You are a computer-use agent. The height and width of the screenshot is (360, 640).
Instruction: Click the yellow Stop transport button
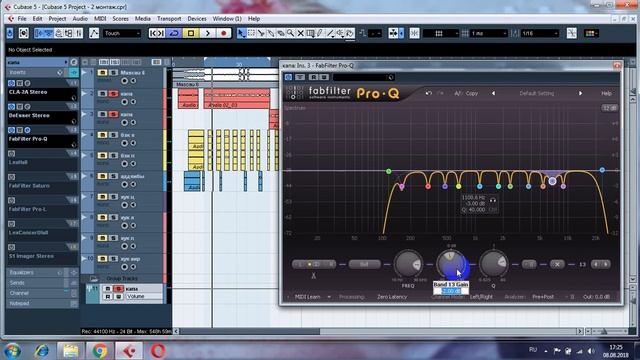pos(191,33)
